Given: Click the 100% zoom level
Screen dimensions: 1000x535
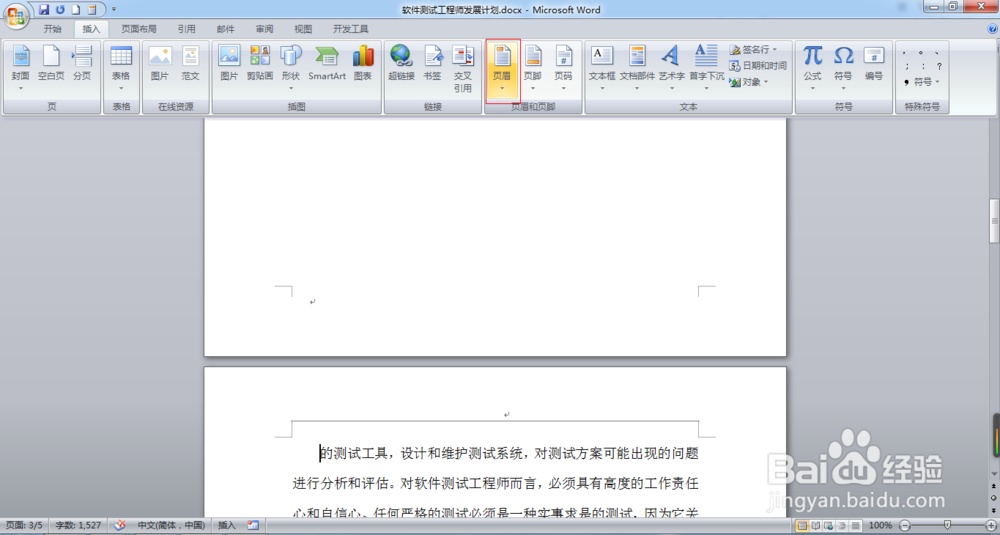Looking at the screenshot, I should point(881,525).
